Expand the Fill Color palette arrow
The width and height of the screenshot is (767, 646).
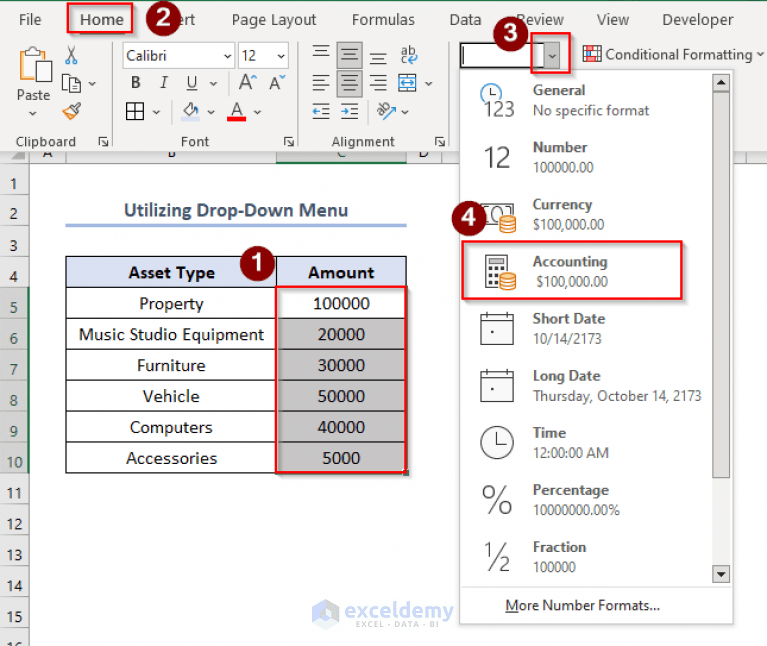click(211, 112)
